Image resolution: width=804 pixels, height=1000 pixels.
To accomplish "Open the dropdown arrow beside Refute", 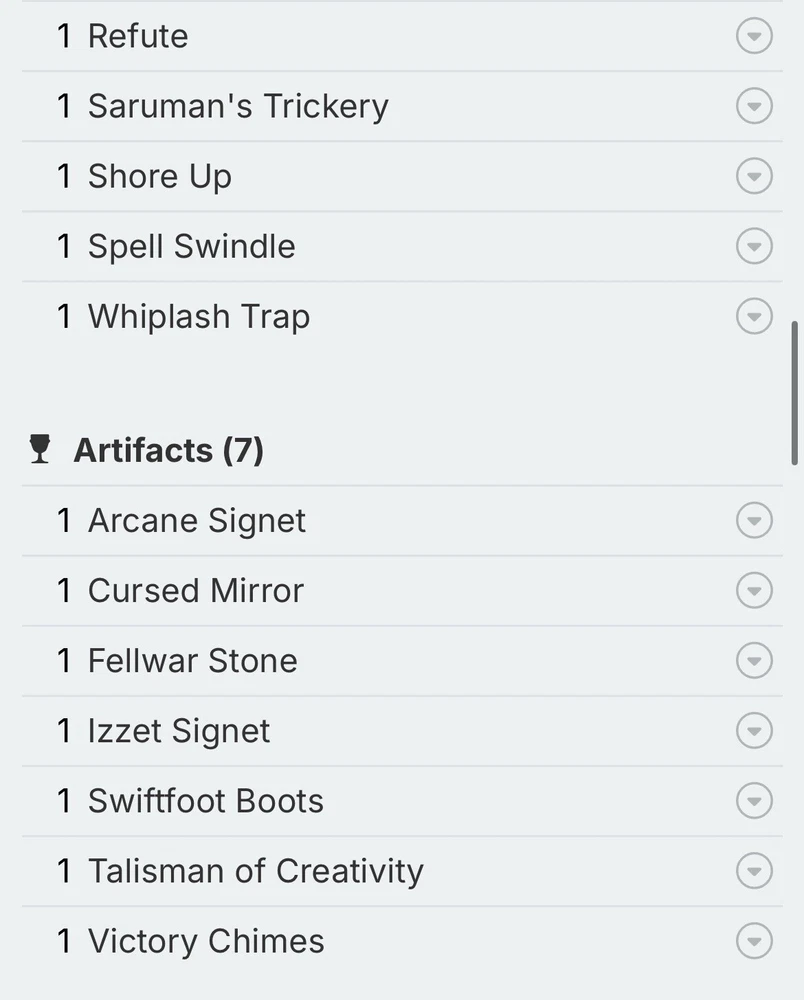I will [754, 37].
